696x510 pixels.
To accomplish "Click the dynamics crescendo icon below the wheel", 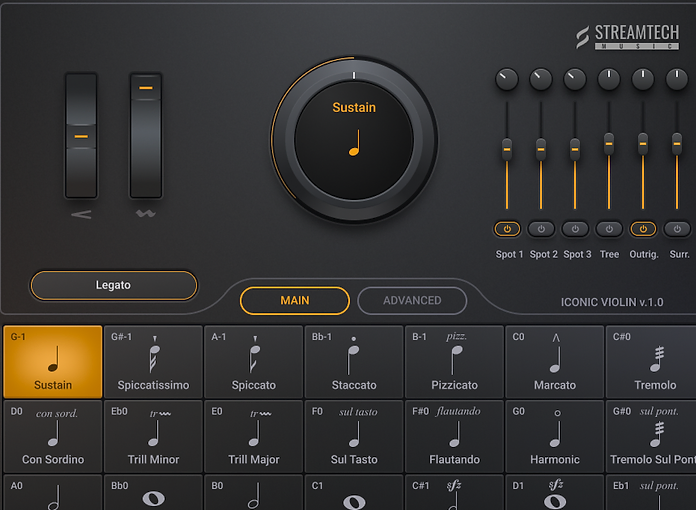I will coord(81,214).
